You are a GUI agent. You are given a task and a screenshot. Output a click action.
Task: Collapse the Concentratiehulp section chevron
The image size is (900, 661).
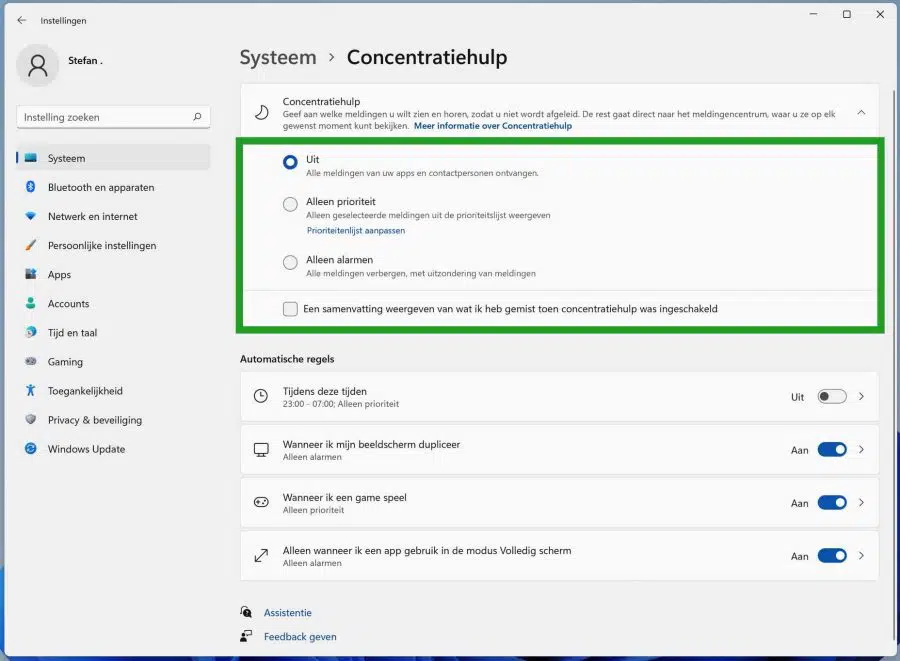(861, 112)
